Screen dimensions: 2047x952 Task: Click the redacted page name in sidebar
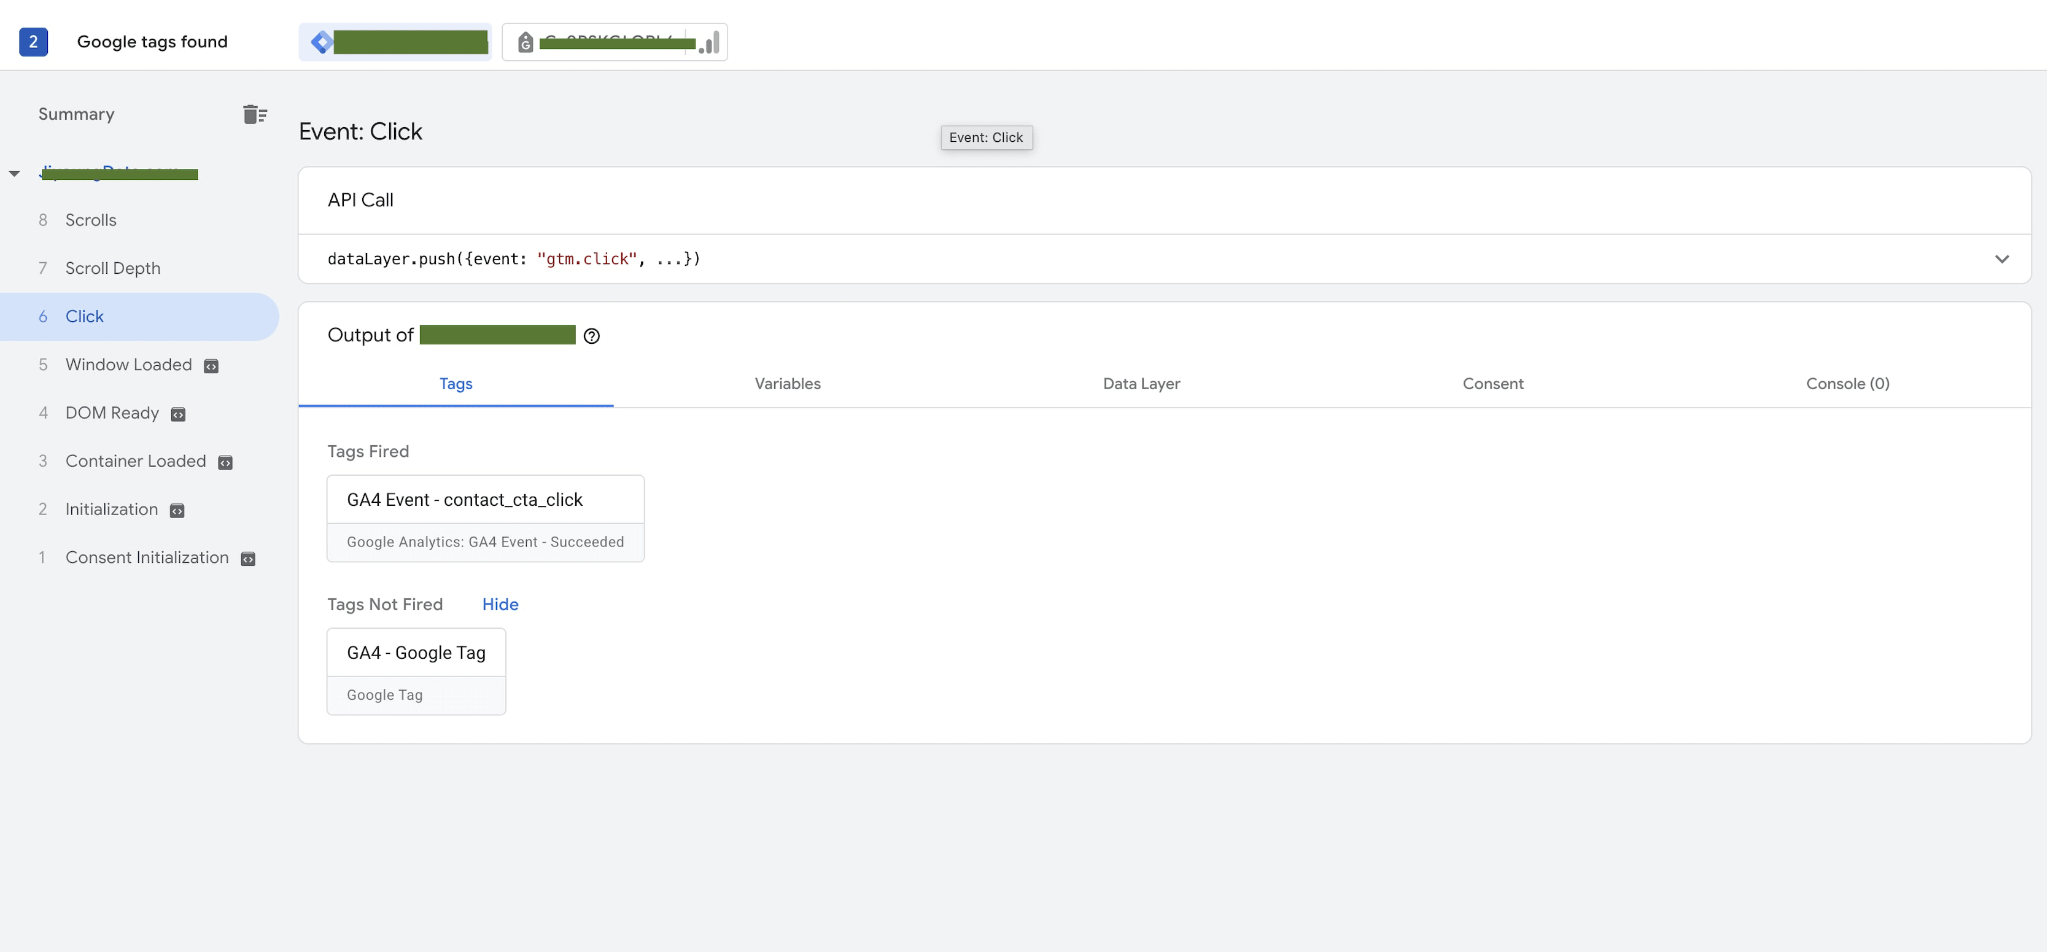pos(119,173)
